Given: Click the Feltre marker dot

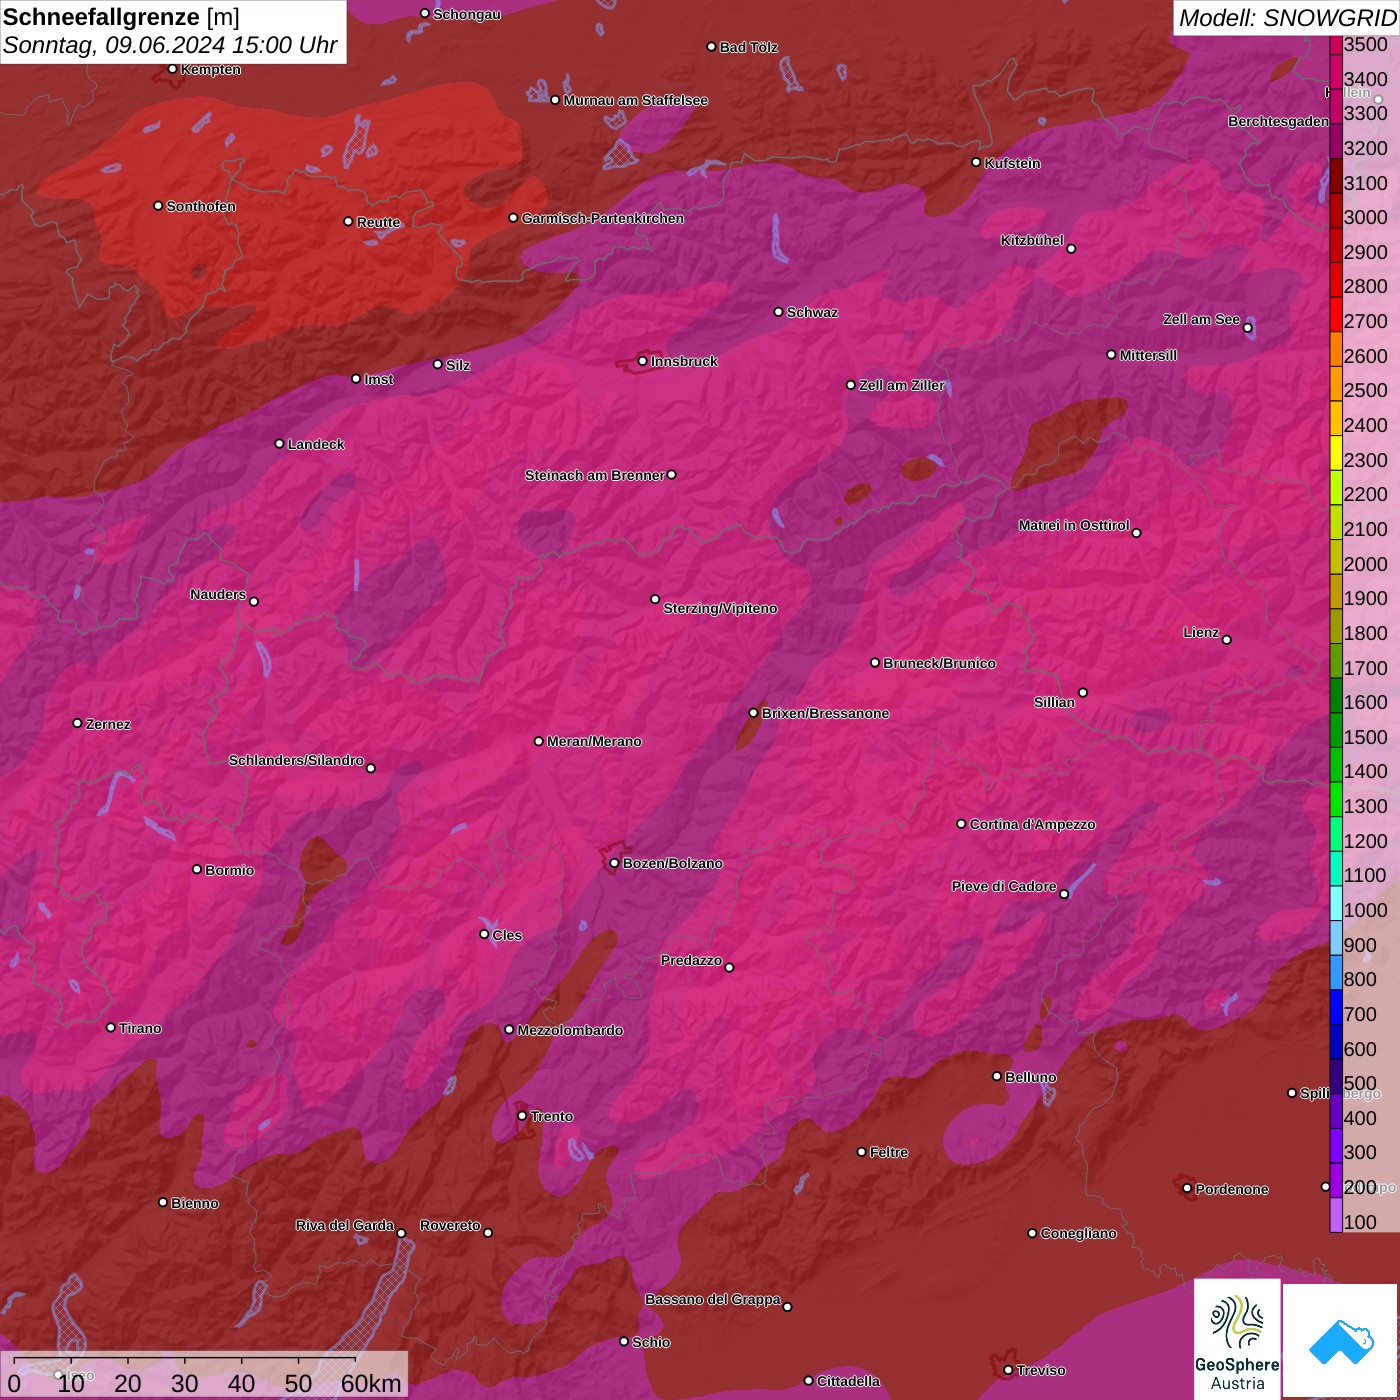Looking at the screenshot, I should pyautogui.click(x=861, y=1152).
